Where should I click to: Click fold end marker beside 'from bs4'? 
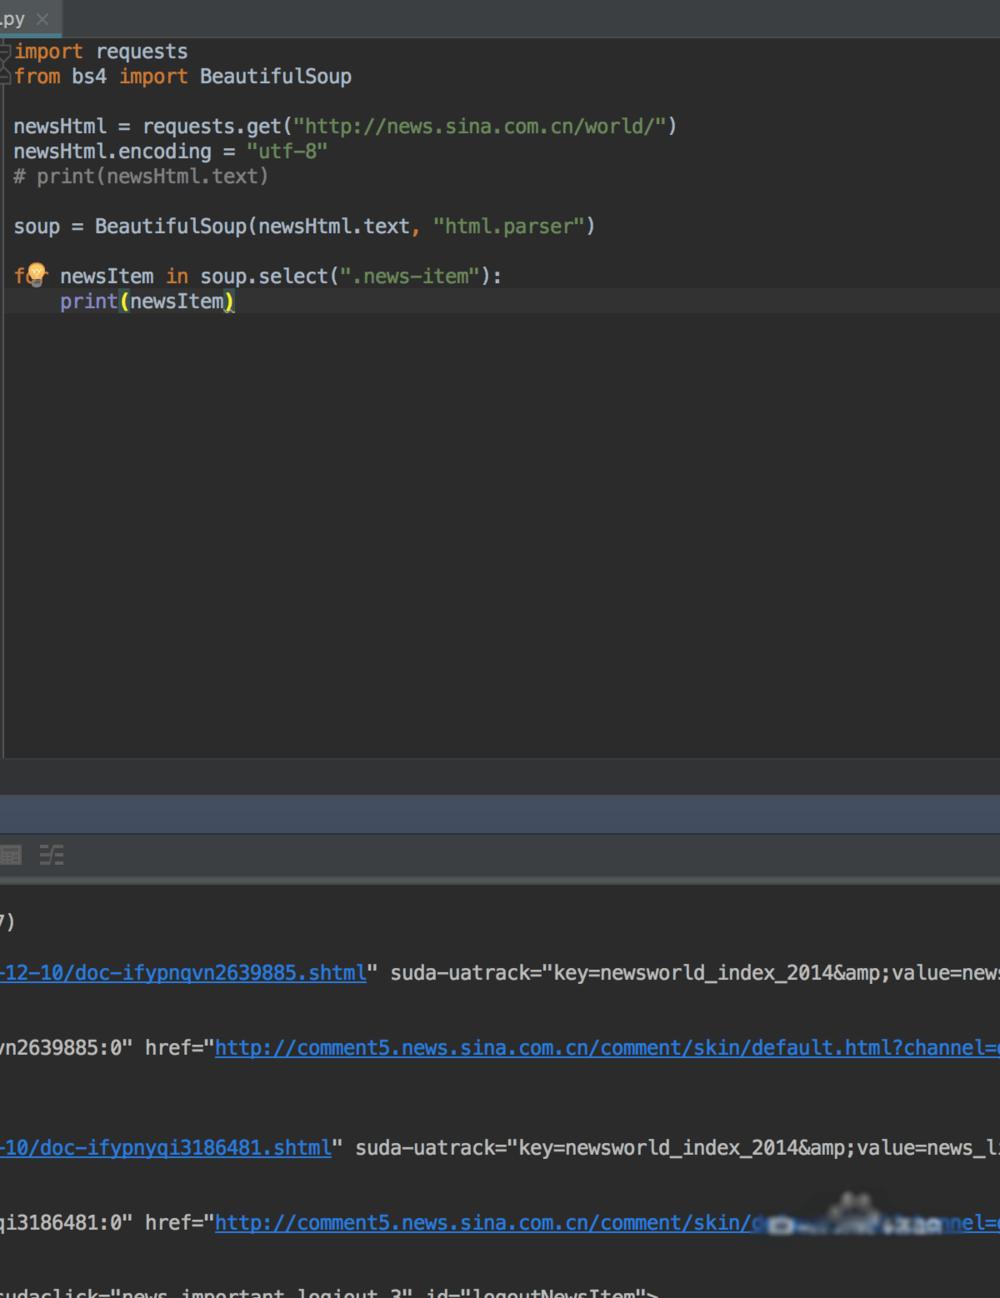click(6, 77)
